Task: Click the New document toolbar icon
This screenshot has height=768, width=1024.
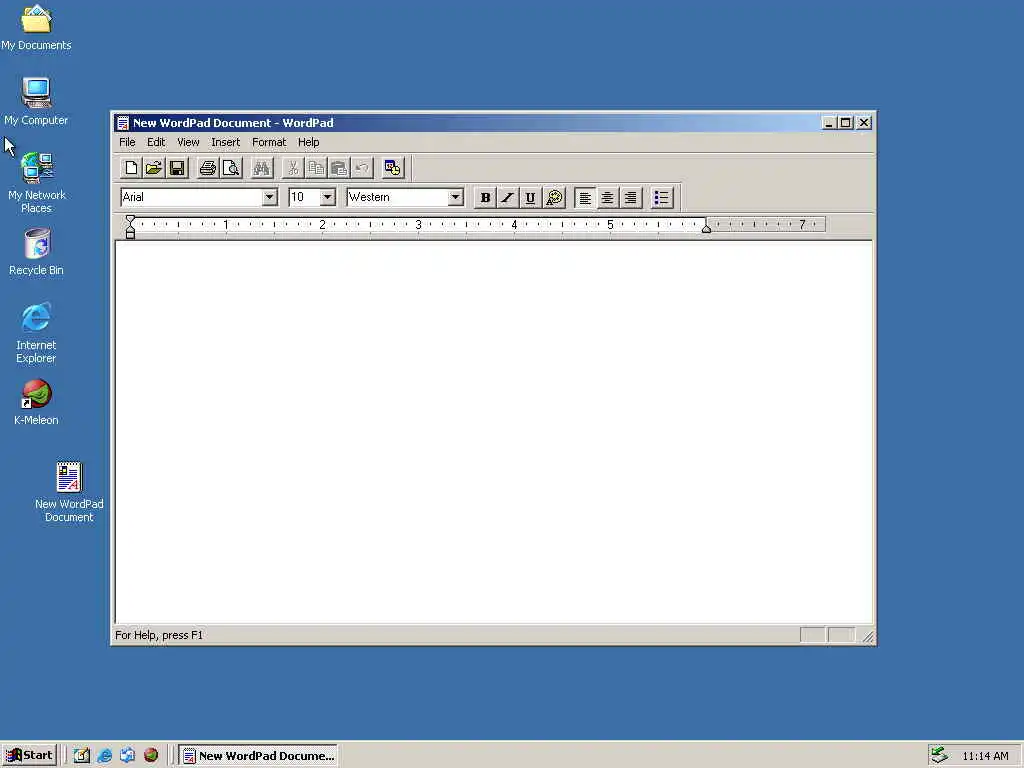Action: 131,168
